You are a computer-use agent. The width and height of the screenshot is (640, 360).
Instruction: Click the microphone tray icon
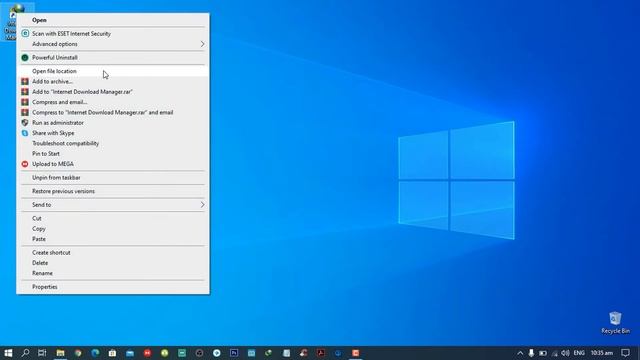click(x=531, y=353)
